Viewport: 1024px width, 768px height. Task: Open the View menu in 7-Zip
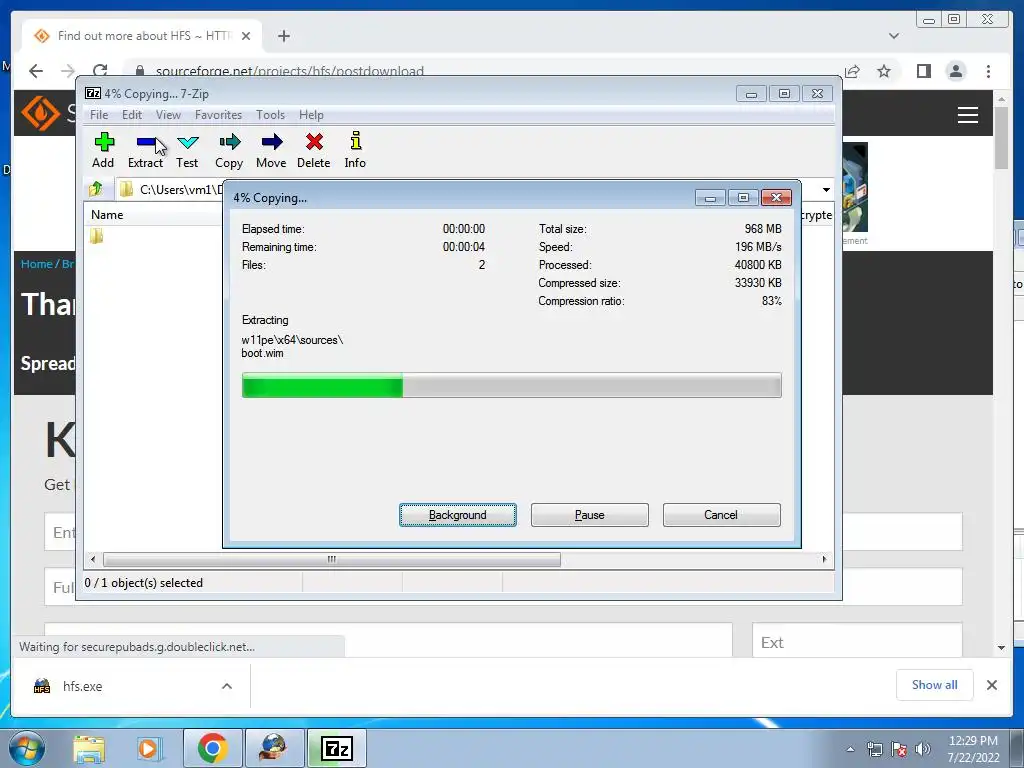pyautogui.click(x=168, y=115)
